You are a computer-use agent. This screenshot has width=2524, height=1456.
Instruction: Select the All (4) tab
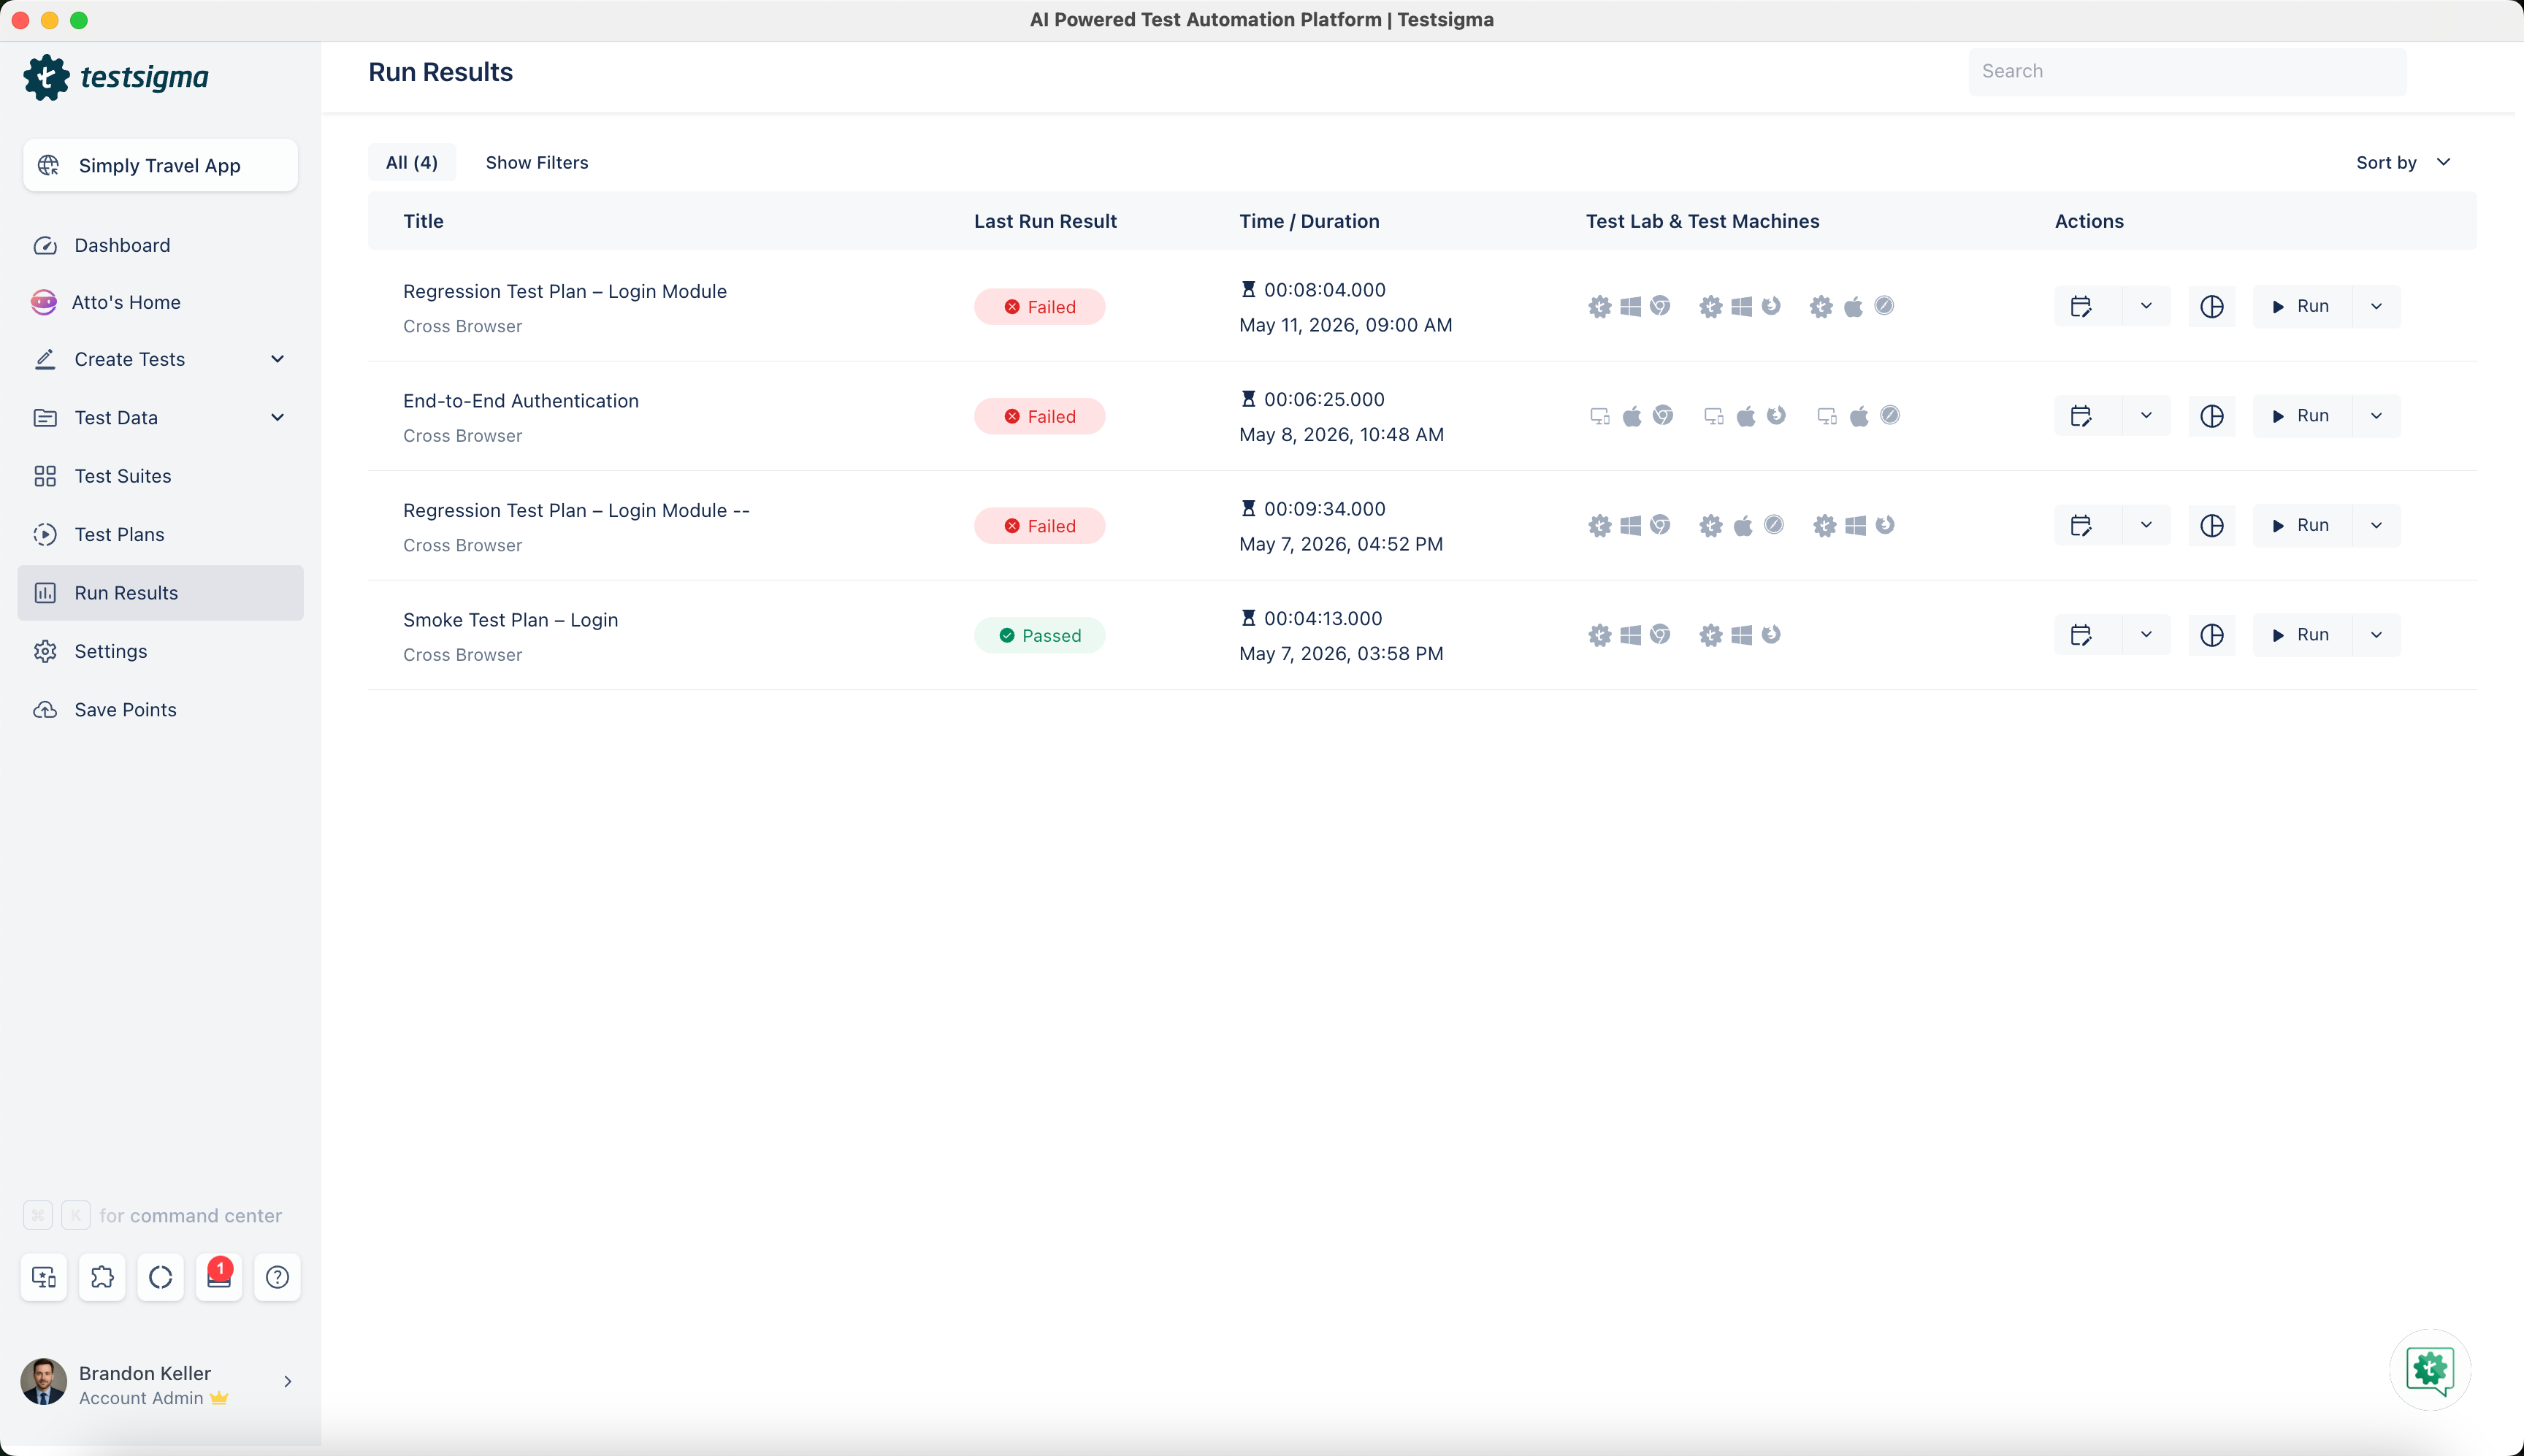[x=412, y=162]
